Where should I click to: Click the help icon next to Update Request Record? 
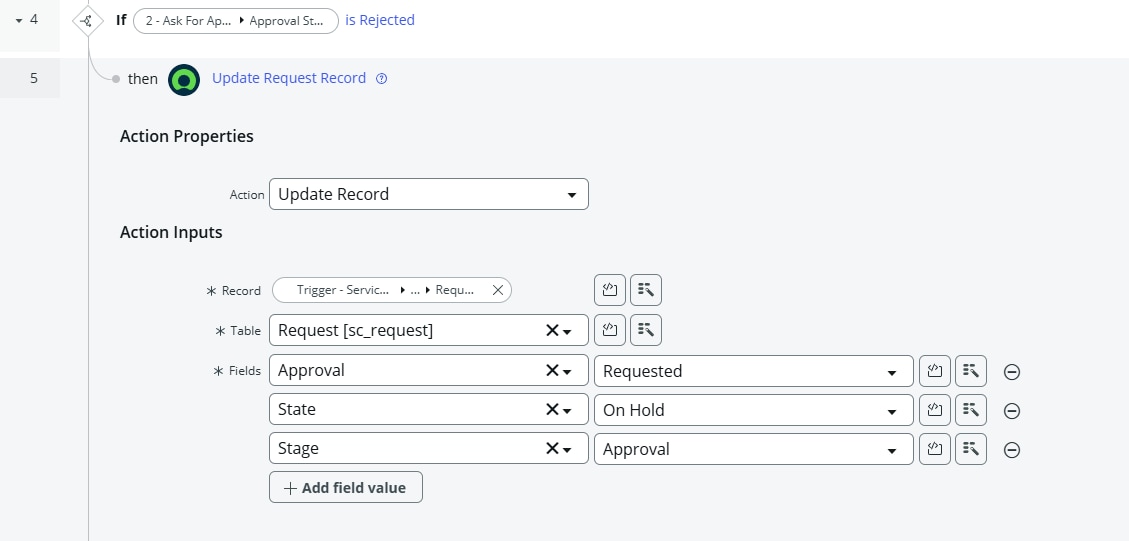coord(381,79)
